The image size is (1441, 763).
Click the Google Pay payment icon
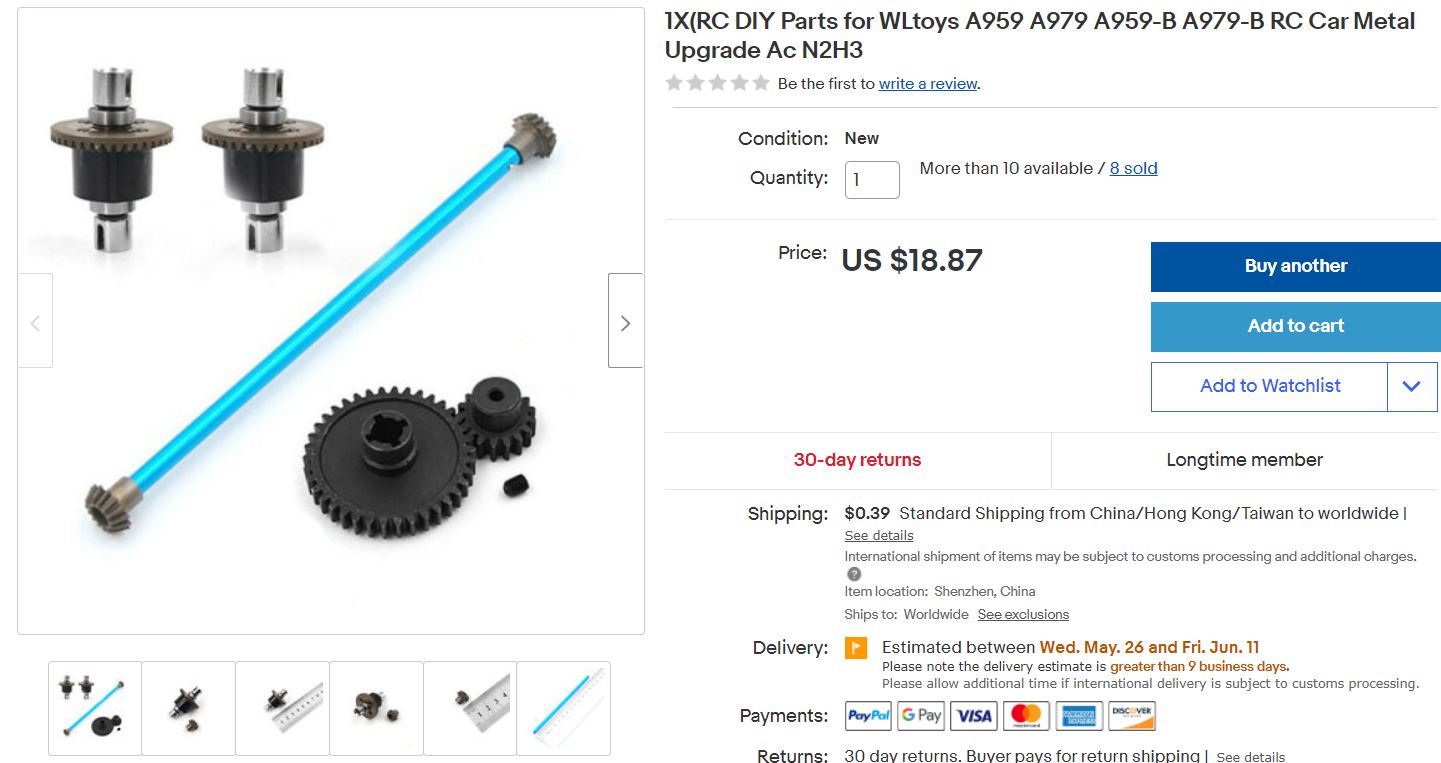click(x=921, y=715)
